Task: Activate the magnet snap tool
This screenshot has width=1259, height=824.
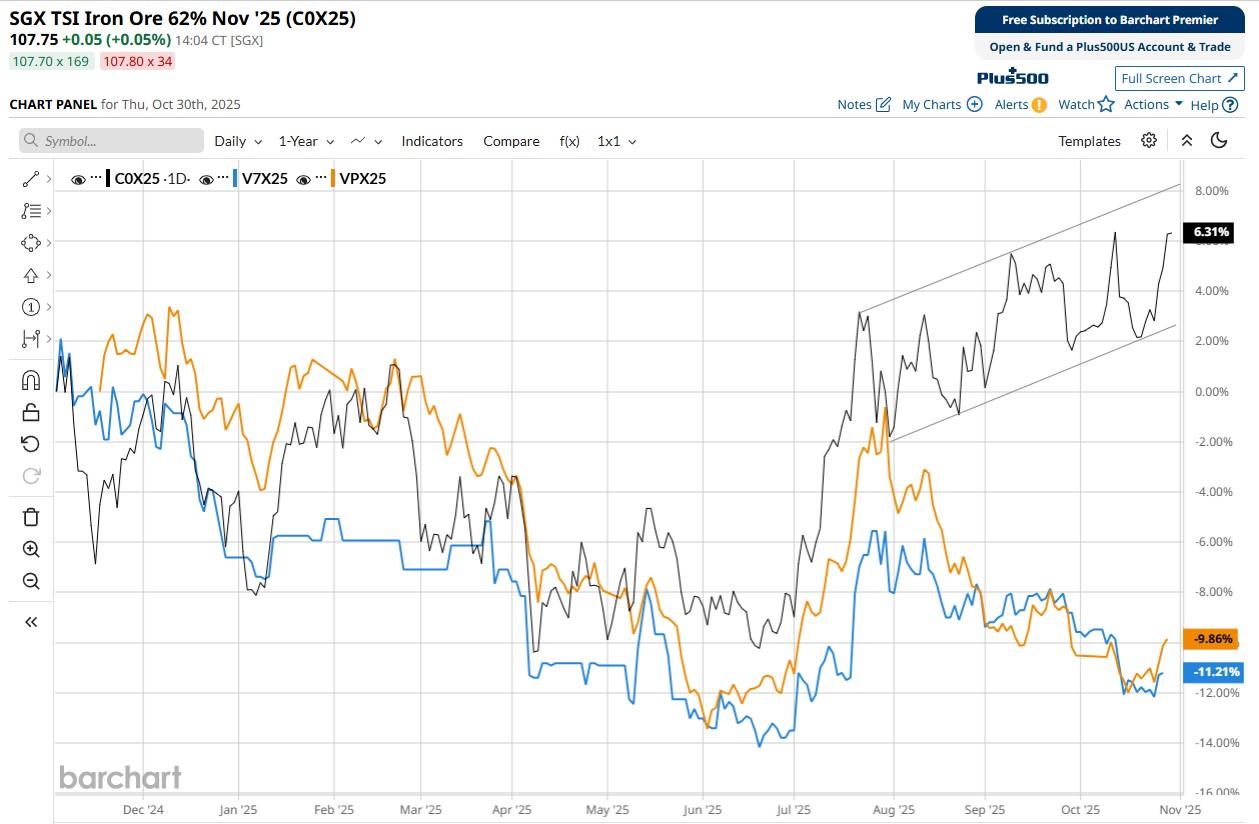Action: pyautogui.click(x=30, y=380)
